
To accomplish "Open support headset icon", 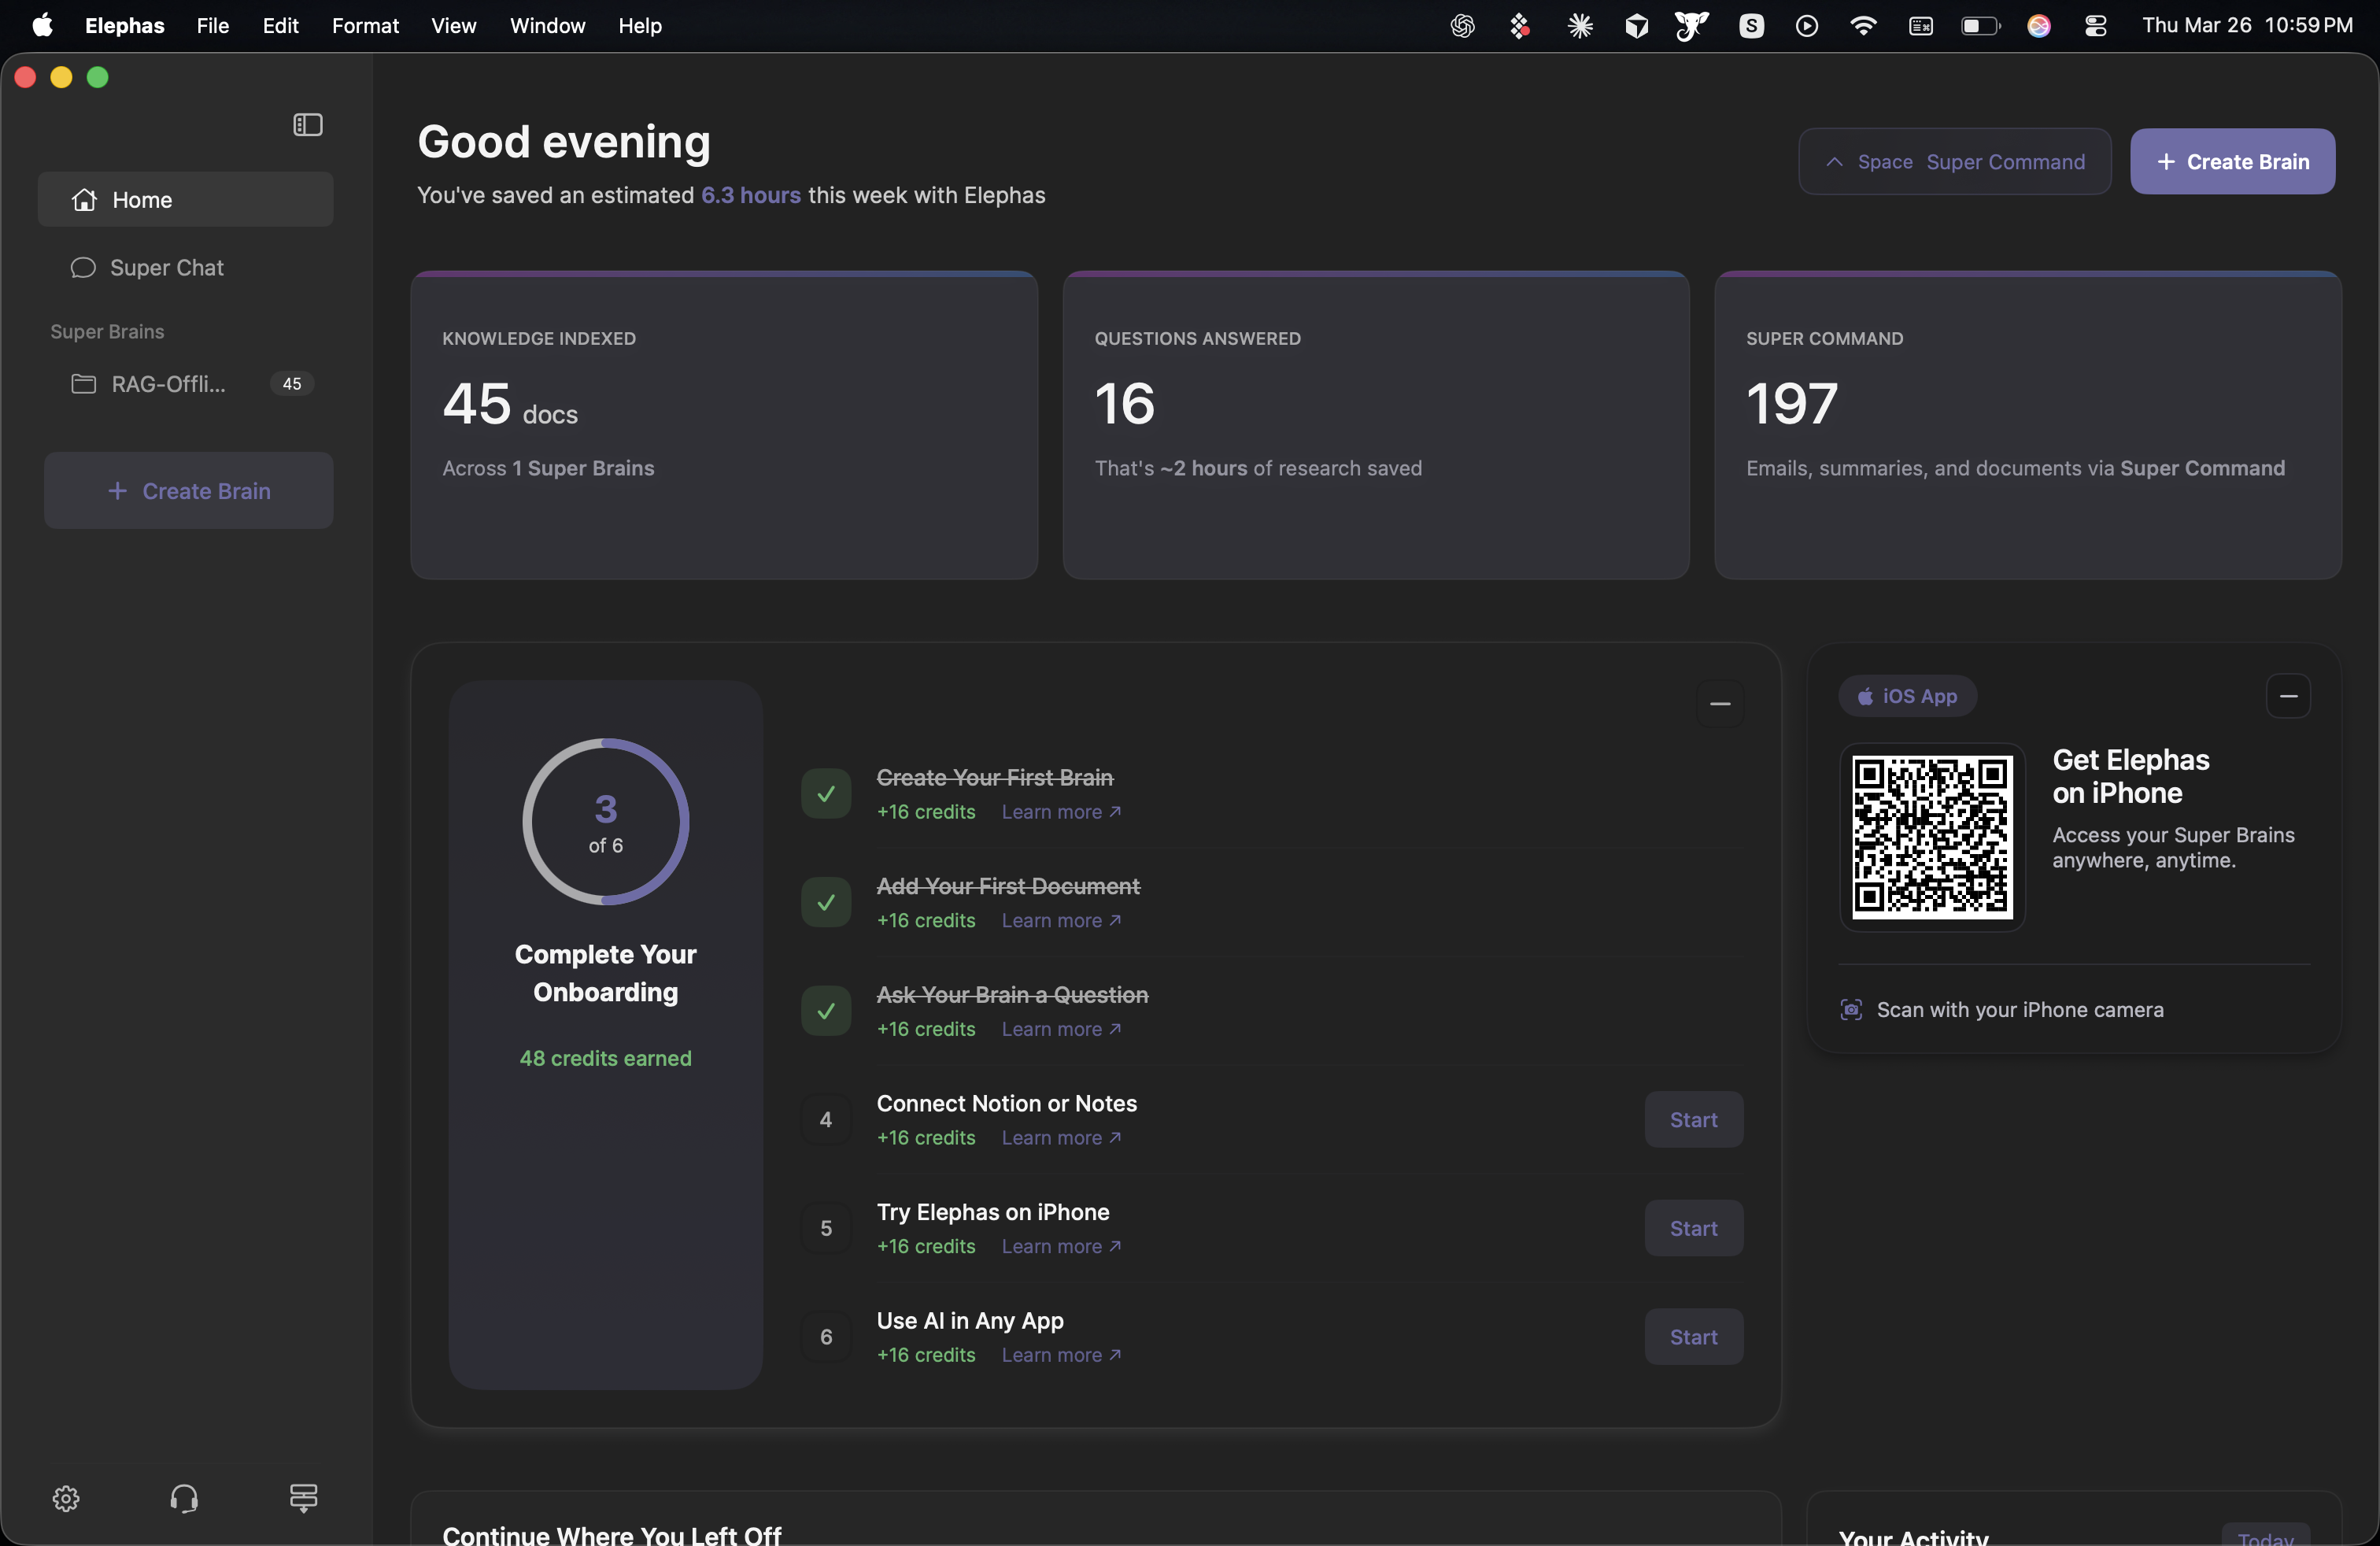I will 184,1497.
